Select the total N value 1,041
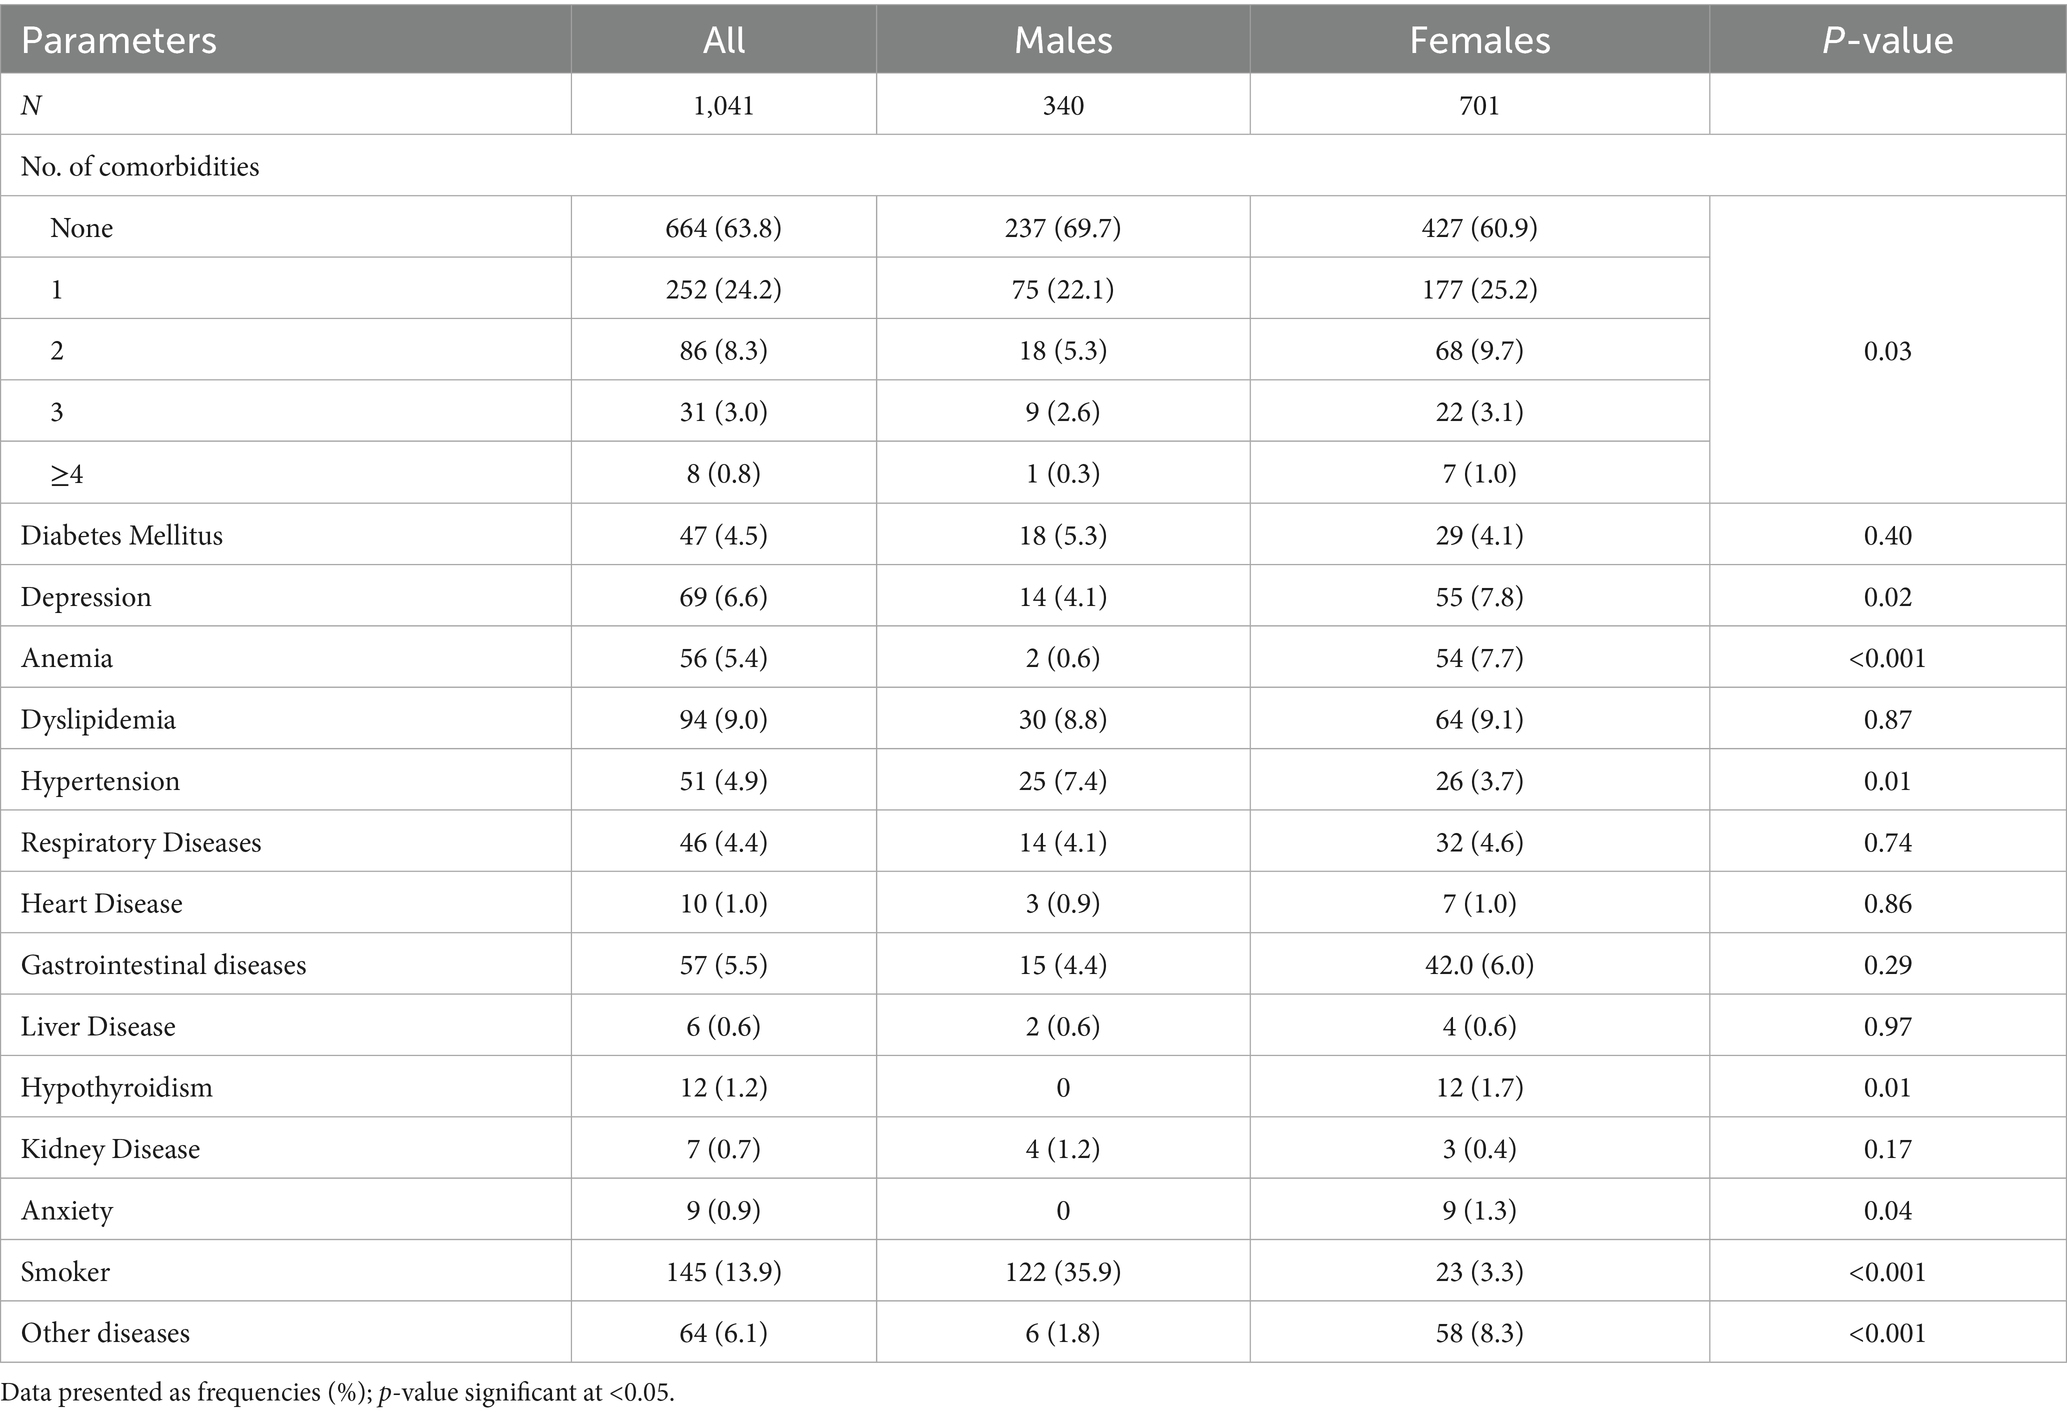Image resolution: width=2067 pixels, height=1414 pixels. (724, 105)
